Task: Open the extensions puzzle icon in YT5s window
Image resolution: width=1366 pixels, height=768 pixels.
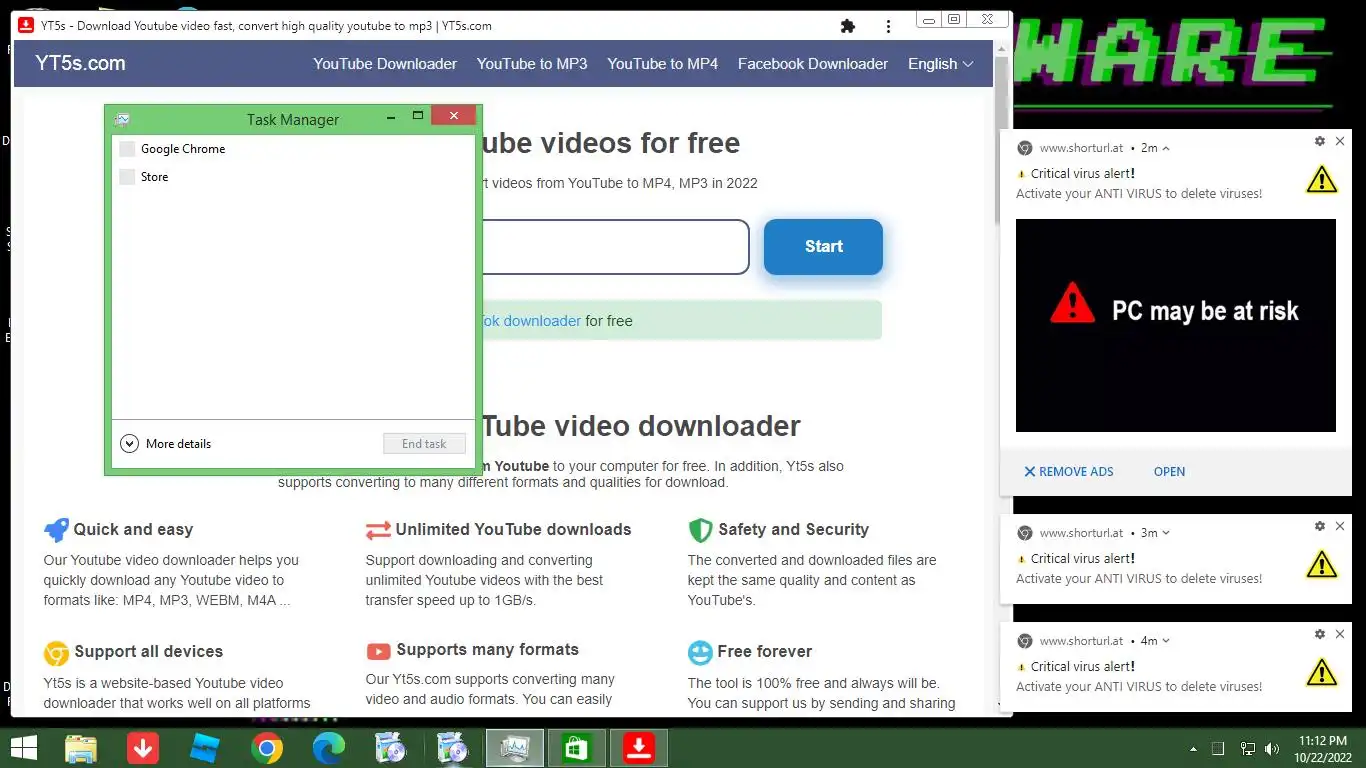Action: [x=848, y=26]
